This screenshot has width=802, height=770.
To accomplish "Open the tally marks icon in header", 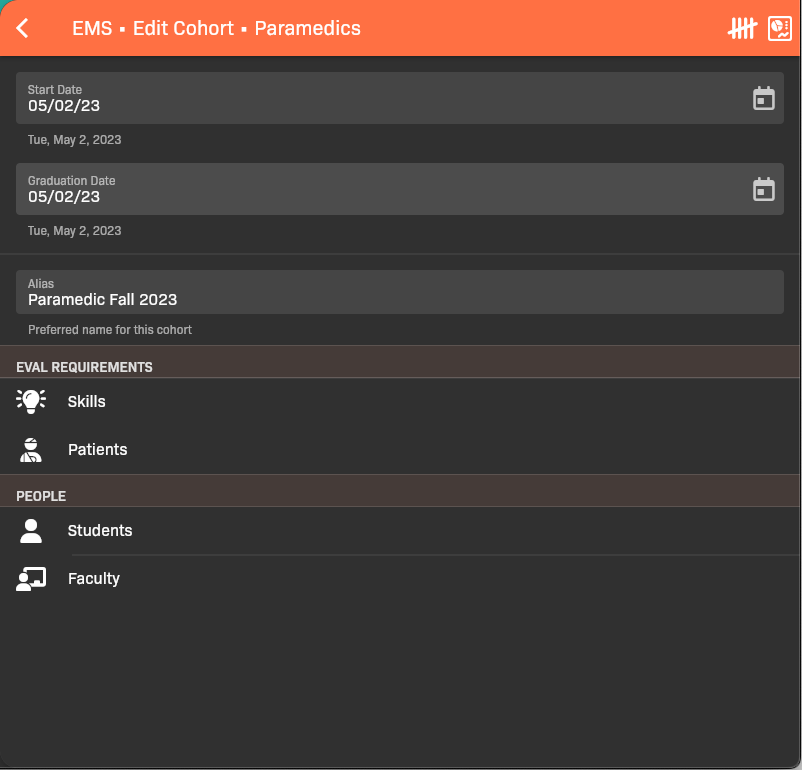I will (x=741, y=29).
